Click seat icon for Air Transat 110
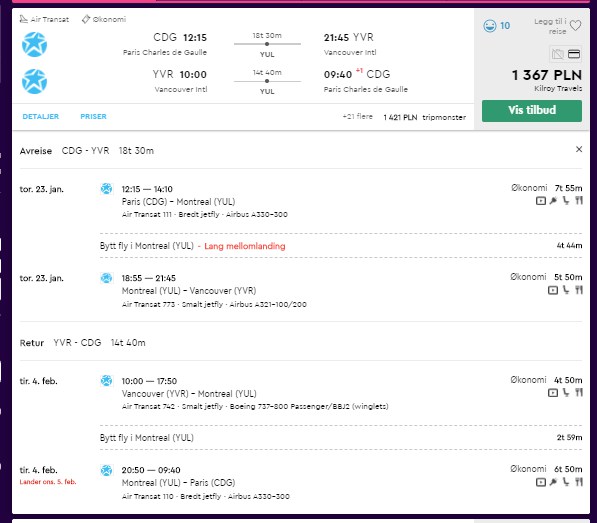Viewport: 597px width, 523px height. tap(566, 482)
